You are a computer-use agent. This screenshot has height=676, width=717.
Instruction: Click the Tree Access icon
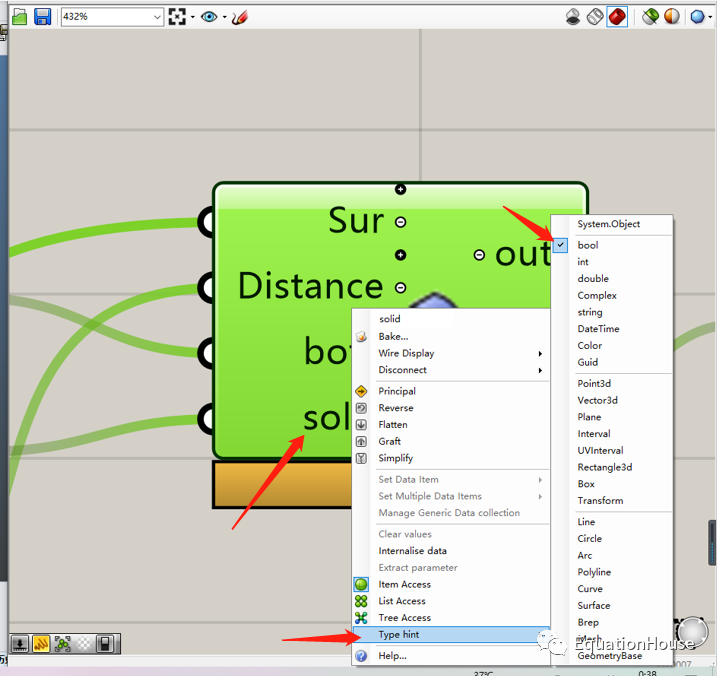361,618
